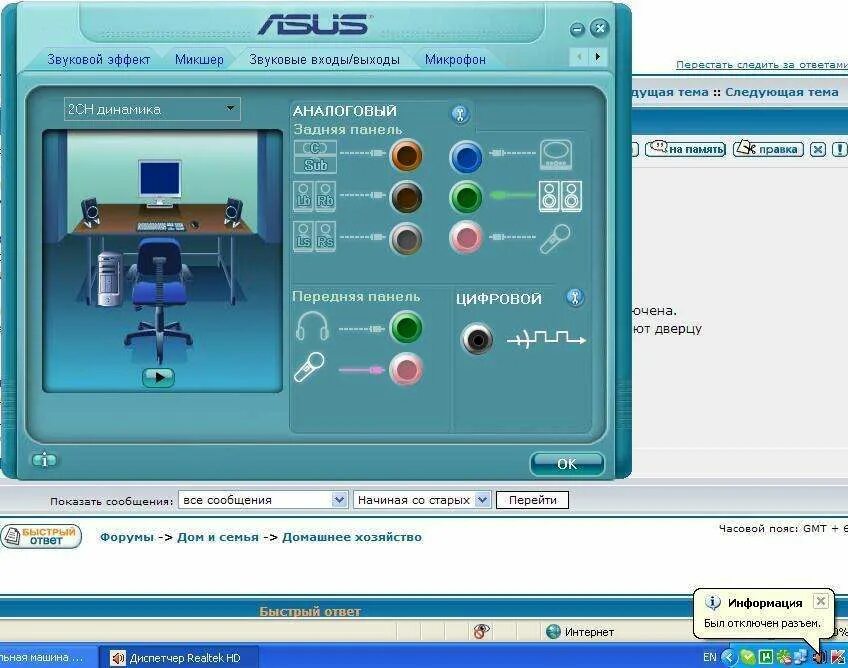The width and height of the screenshot is (848, 668).
Task: Open the Микрофон tab
Action: tap(455, 59)
